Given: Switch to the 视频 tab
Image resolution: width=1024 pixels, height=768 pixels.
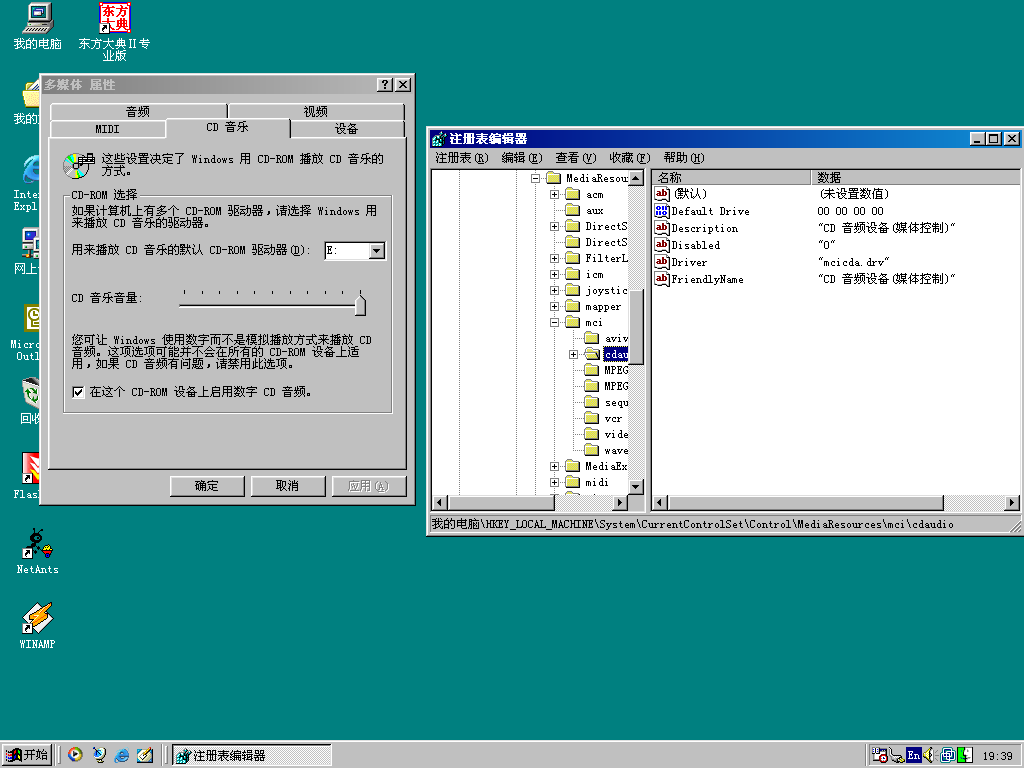Looking at the screenshot, I should tap(316, 112).
